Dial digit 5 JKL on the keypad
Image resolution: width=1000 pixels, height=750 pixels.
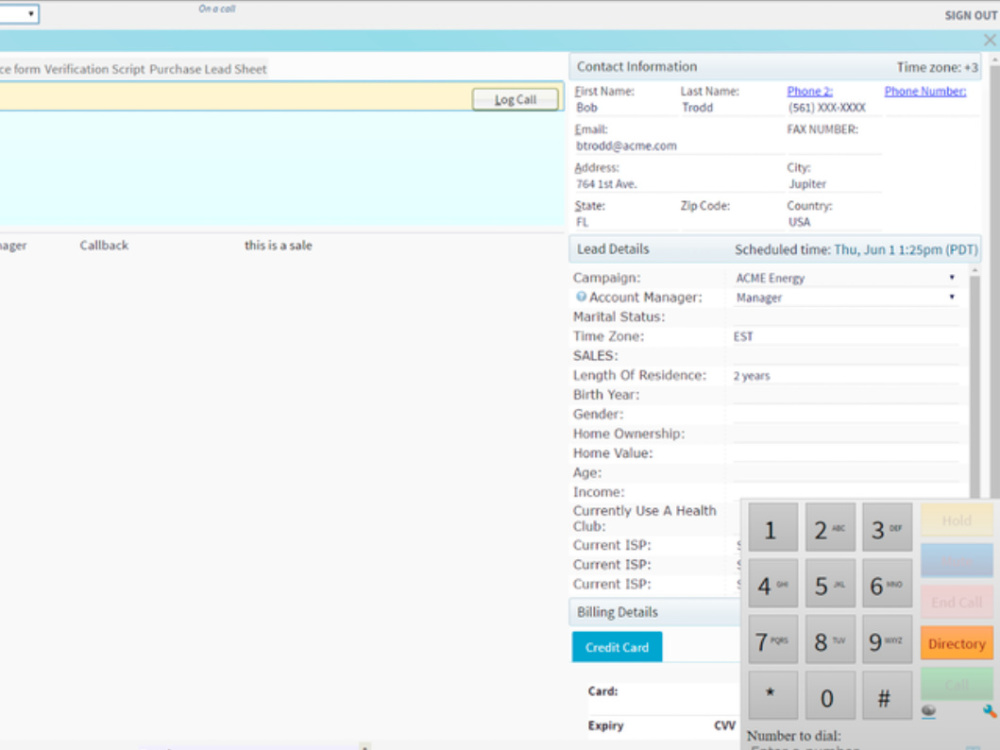[830, 584]
